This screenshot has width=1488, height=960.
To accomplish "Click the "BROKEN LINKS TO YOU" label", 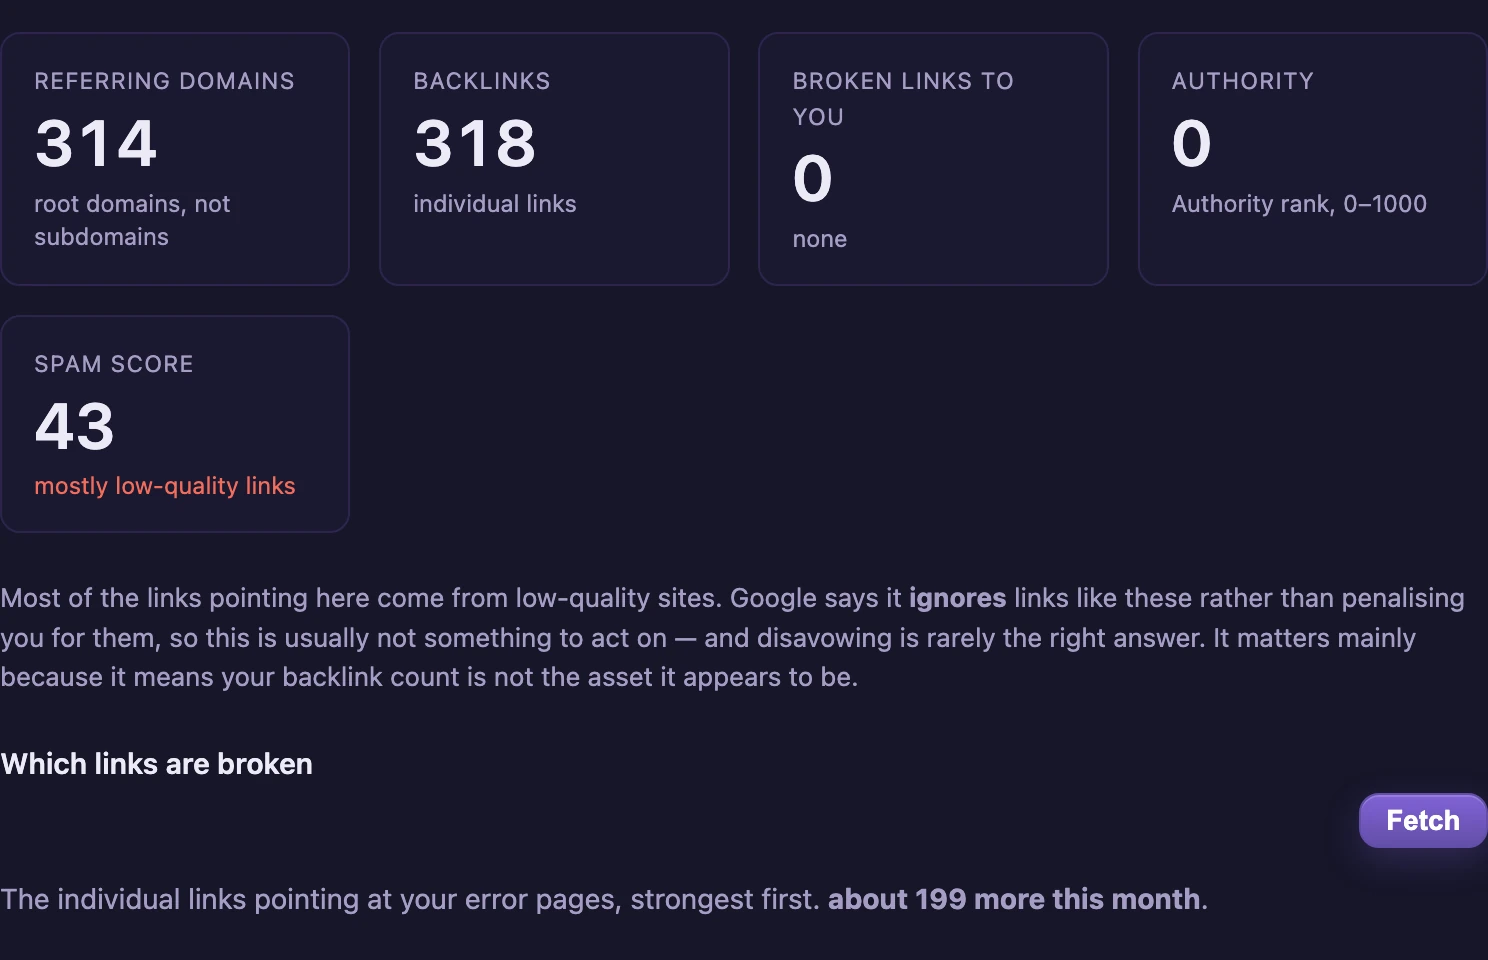I will coord(903,99).
